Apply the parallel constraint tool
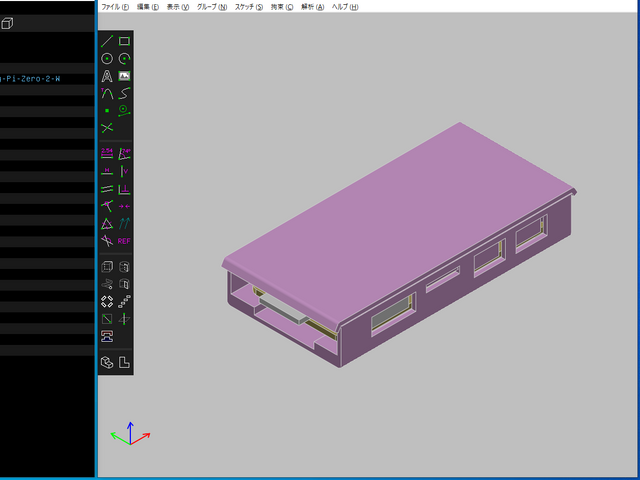This screenshot has height=480, width=640. pyautogui.click(x=107, y=188)
